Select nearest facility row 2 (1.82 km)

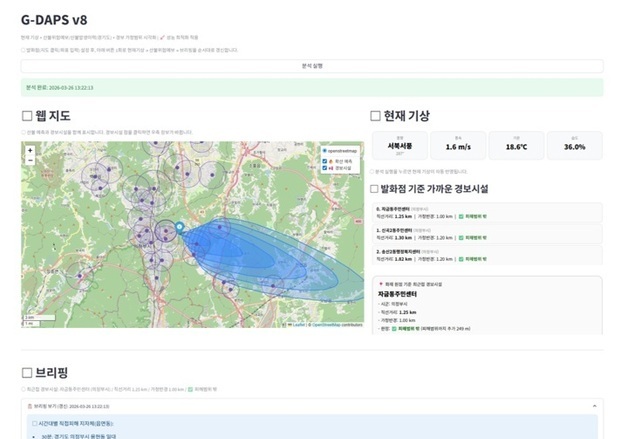tap(487, 255)
